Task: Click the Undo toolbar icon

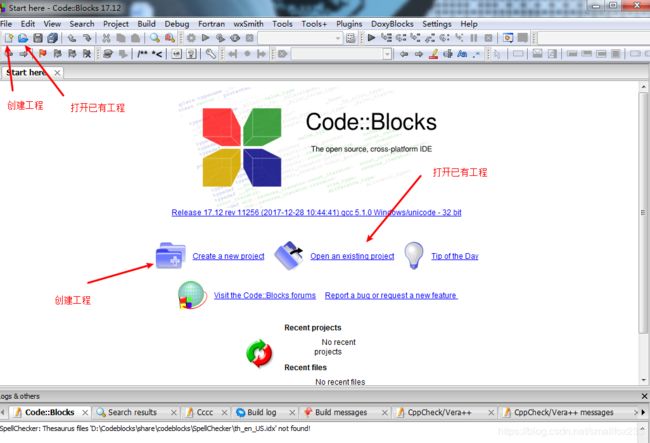Action: pyautogui.click(x=72, y=38)
